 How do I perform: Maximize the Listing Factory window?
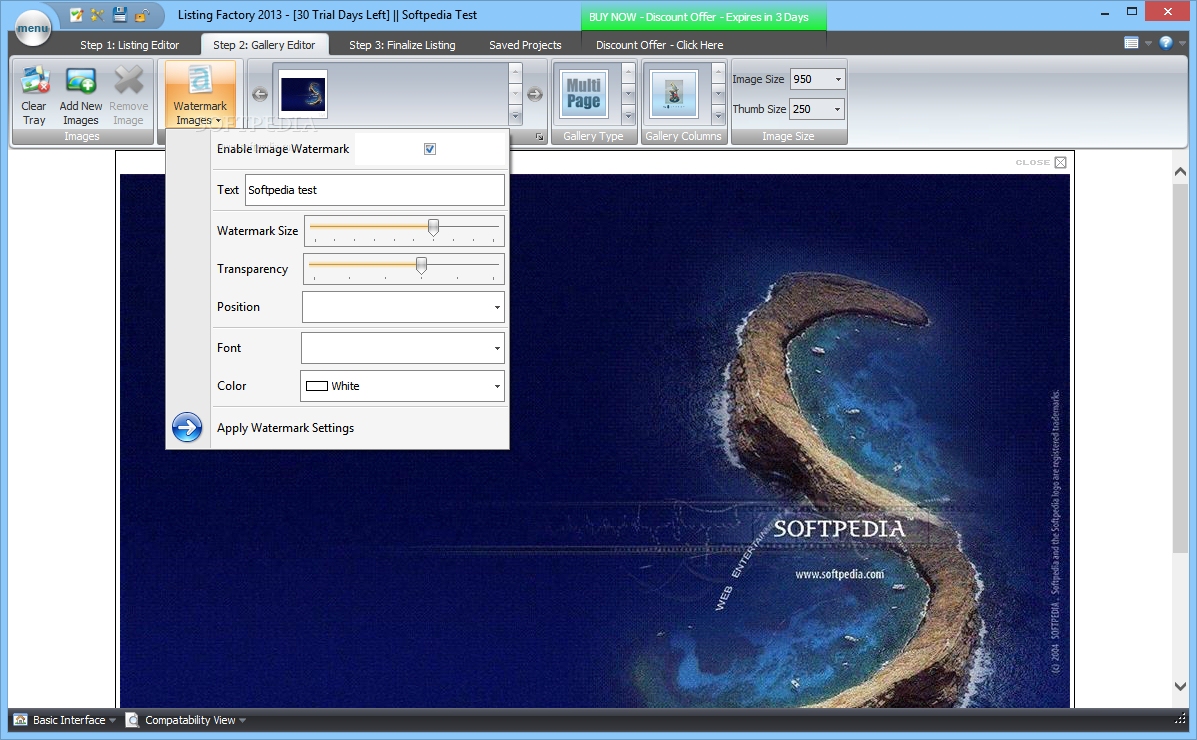coord(1132,12)
